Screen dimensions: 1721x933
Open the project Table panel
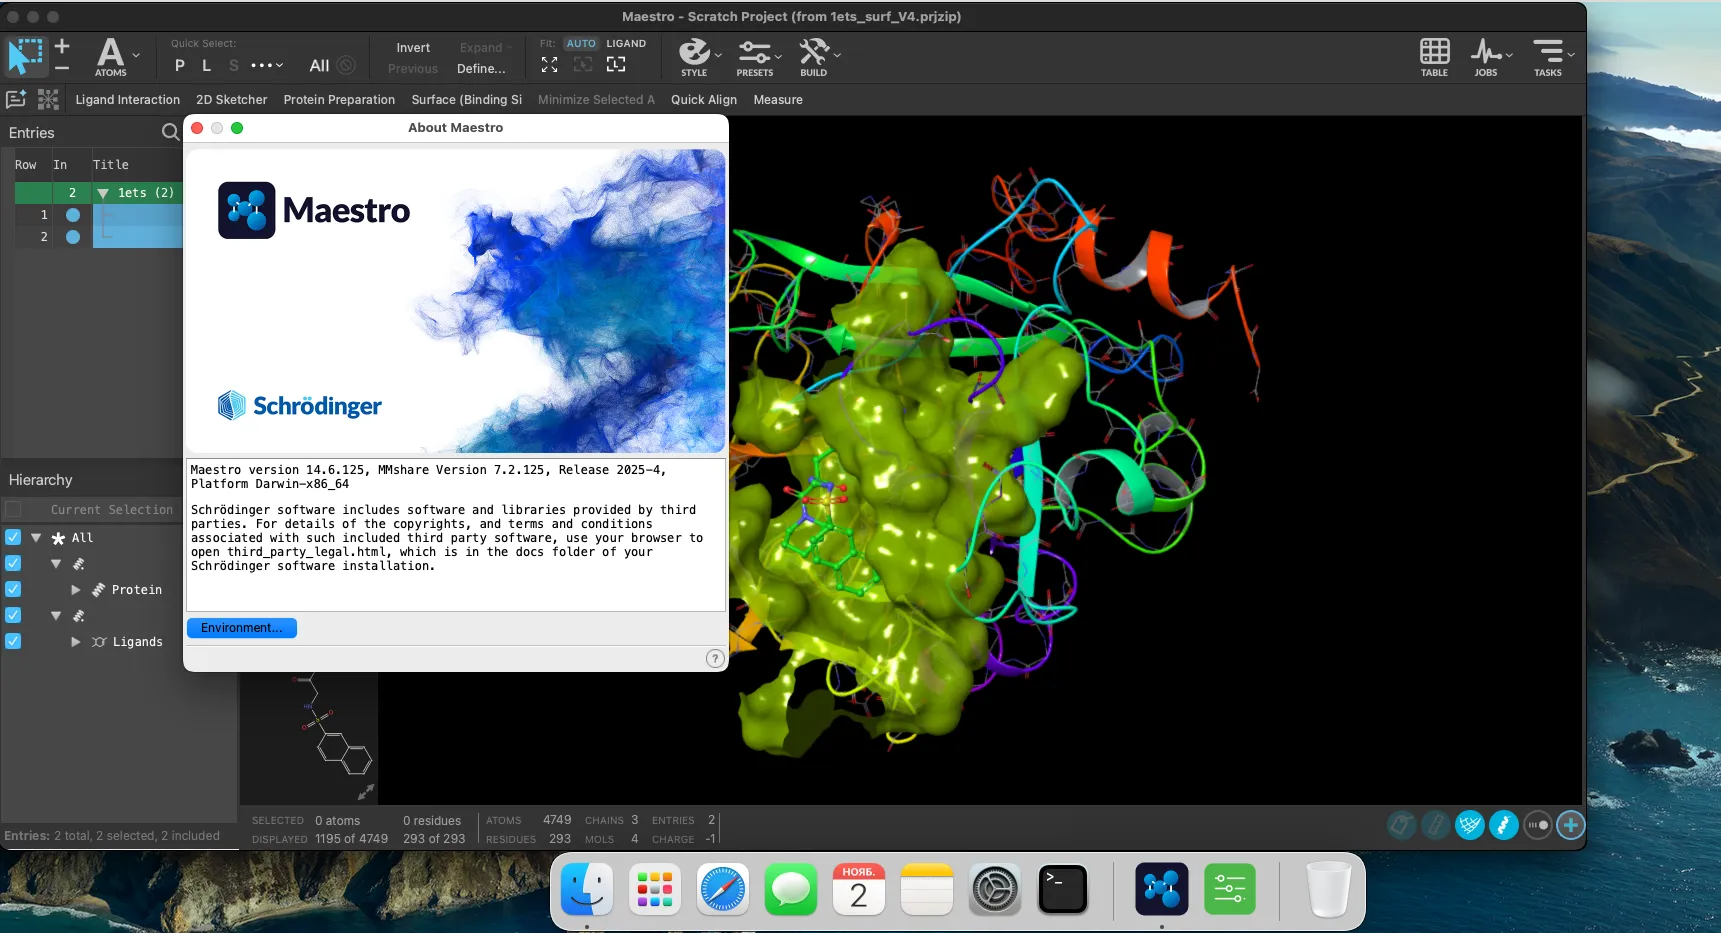pyautogui.click(x=1434, y=56)
